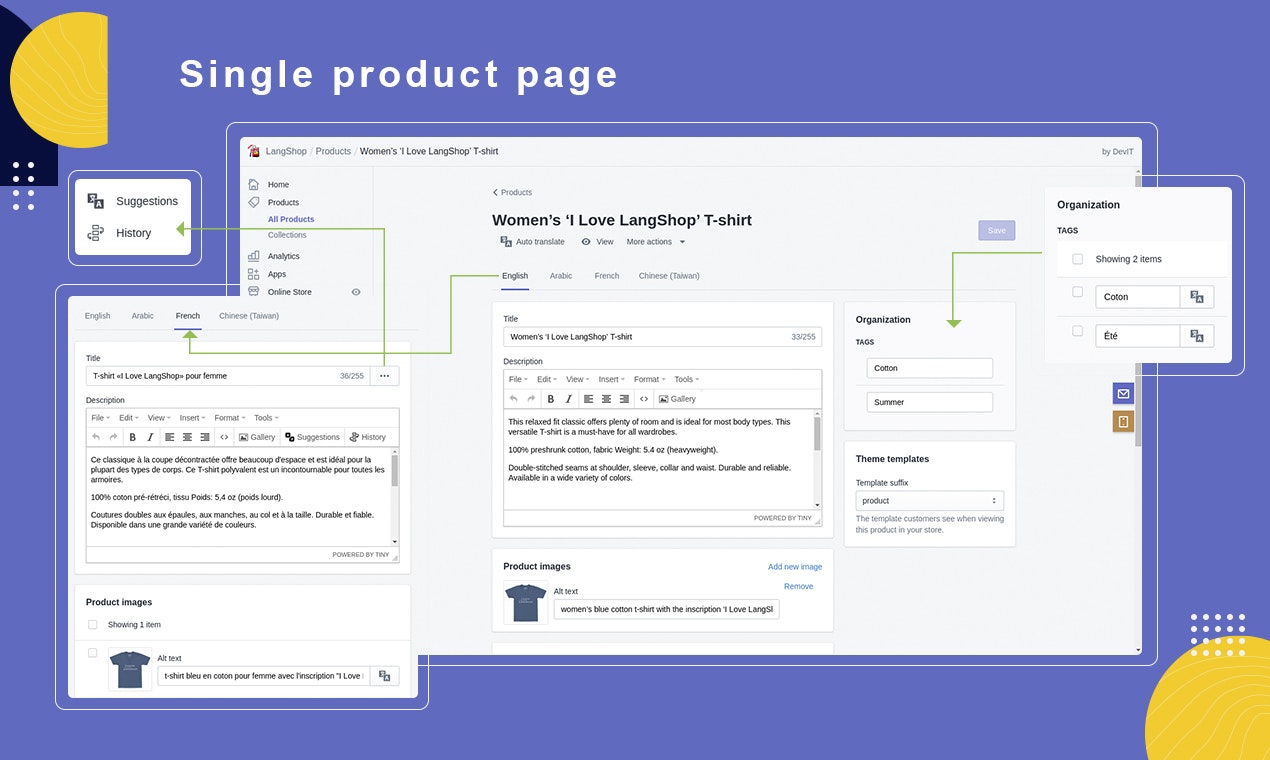The image size is (1270, 760).
Task: Click translate icon next to Coton tag
Action: tap(1197, 297)
